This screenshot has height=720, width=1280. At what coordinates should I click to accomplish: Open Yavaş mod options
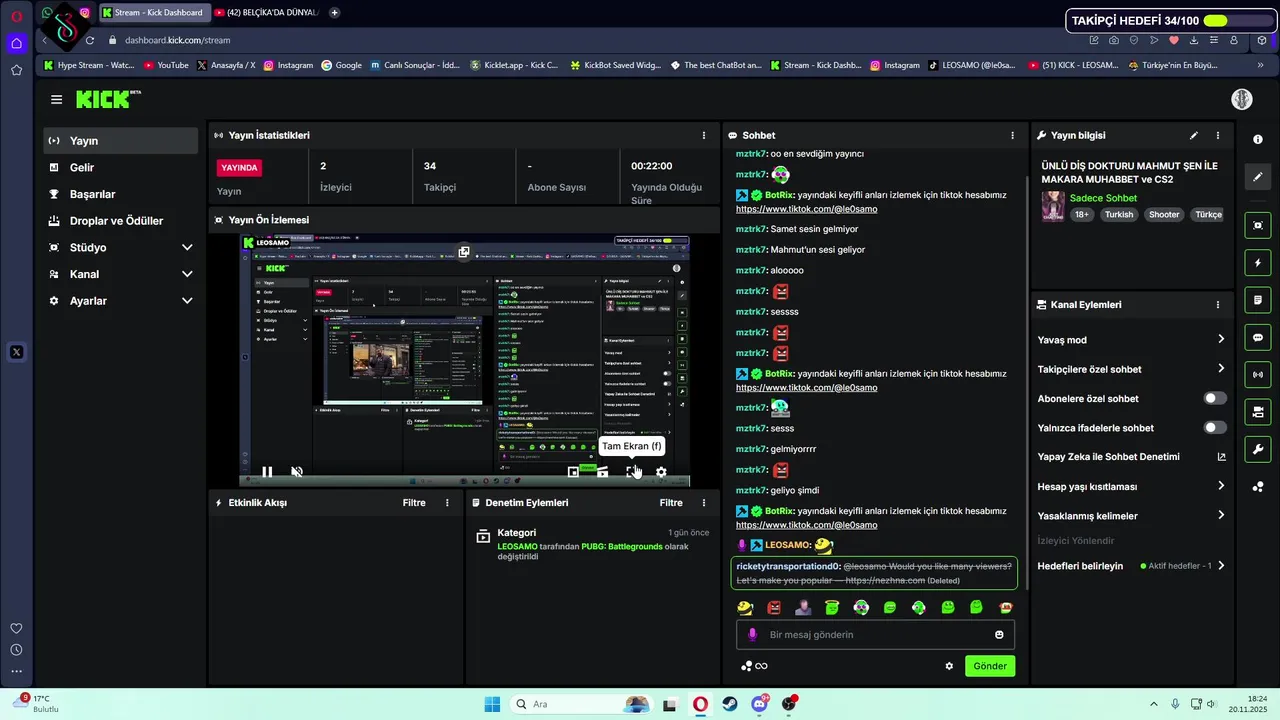(1131, 340)
